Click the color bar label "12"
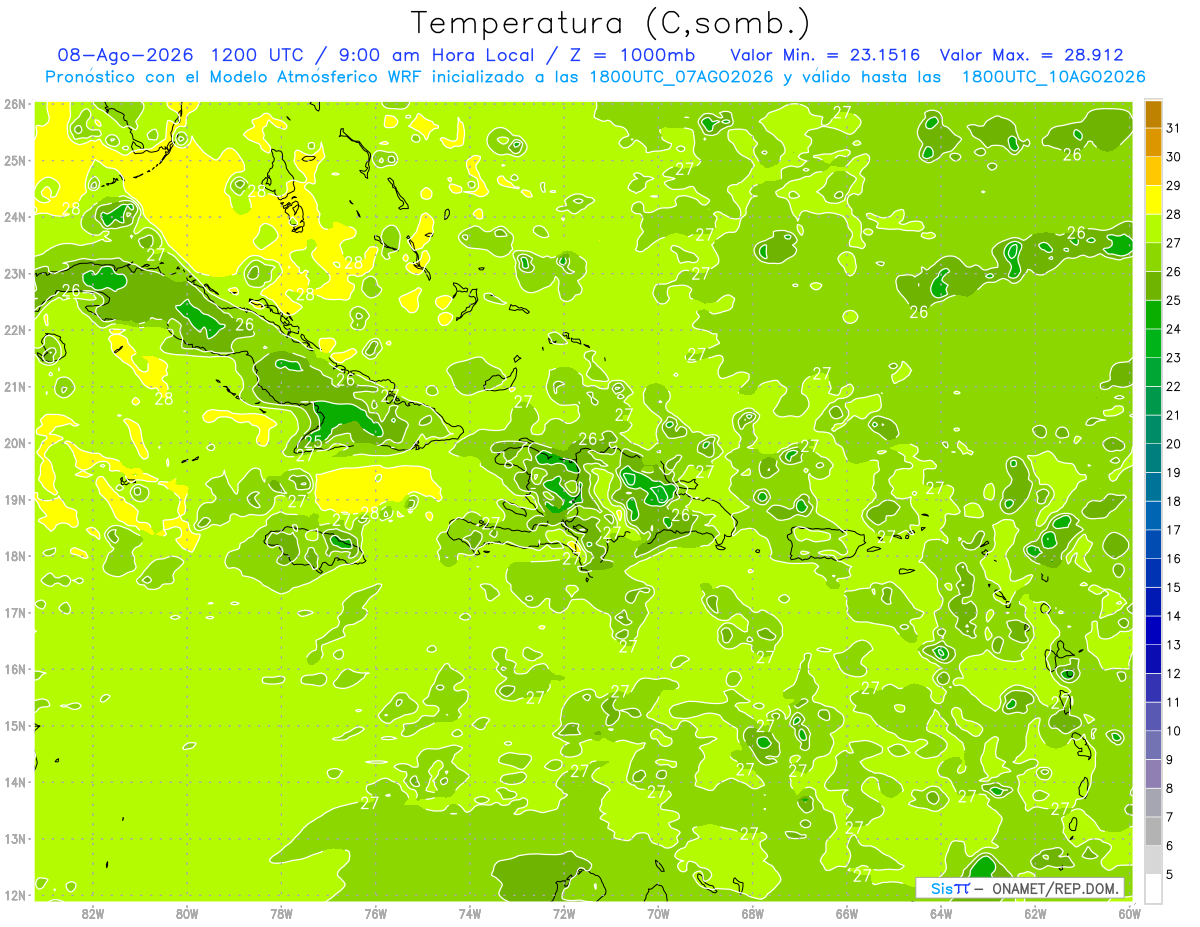This screenshot has height=927, width=1200. coord(1173,673)
